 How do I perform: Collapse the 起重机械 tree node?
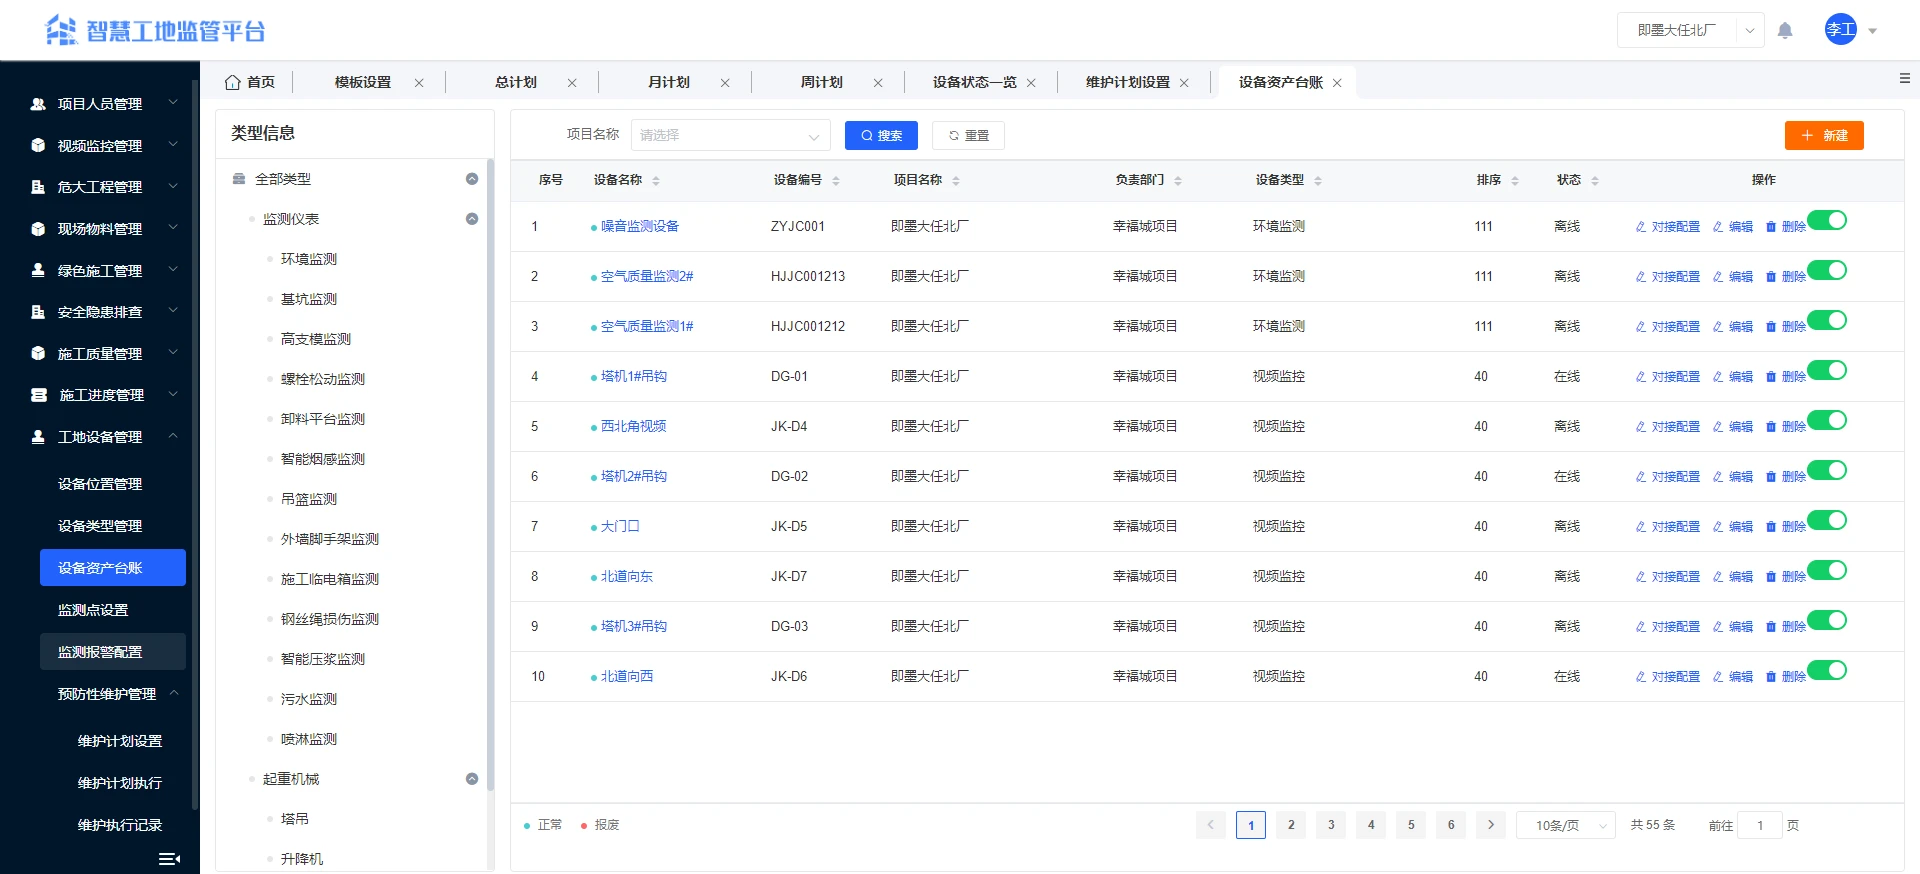[472, 779]
